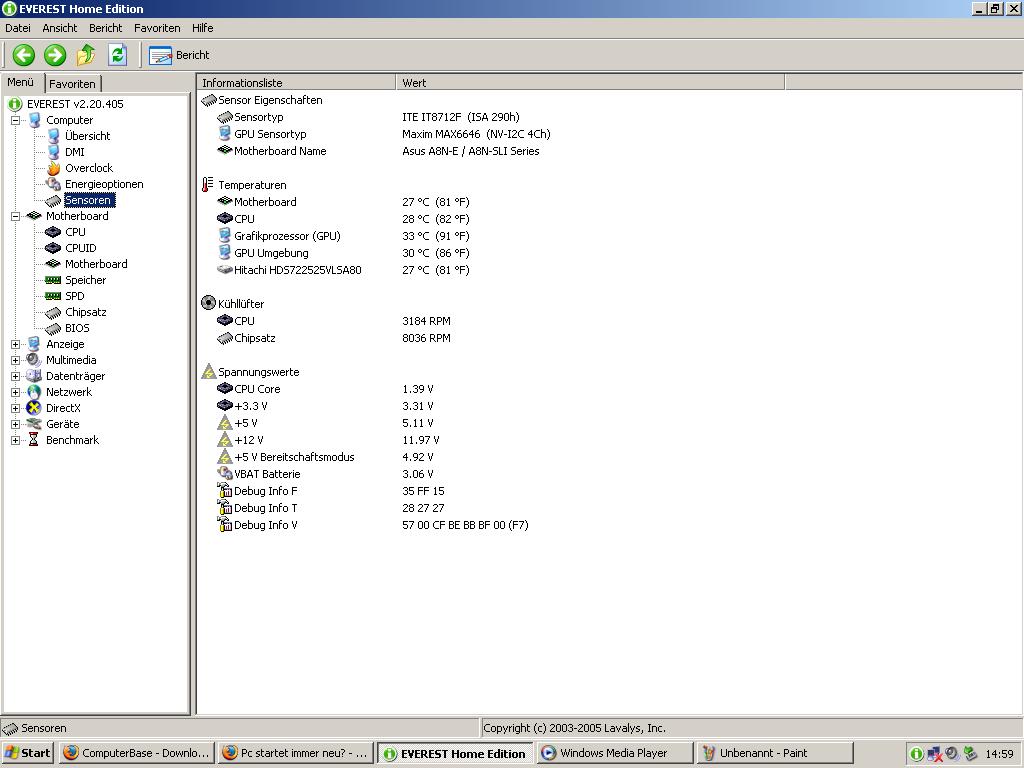Click the Anzeige monitor icon
The width and height of the screenshot is (1024, 768).
click(34, 344)
